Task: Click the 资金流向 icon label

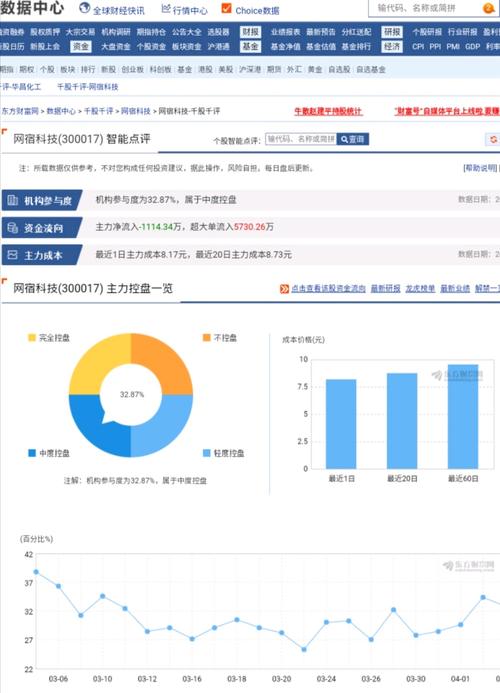Action: coord(42,228)
